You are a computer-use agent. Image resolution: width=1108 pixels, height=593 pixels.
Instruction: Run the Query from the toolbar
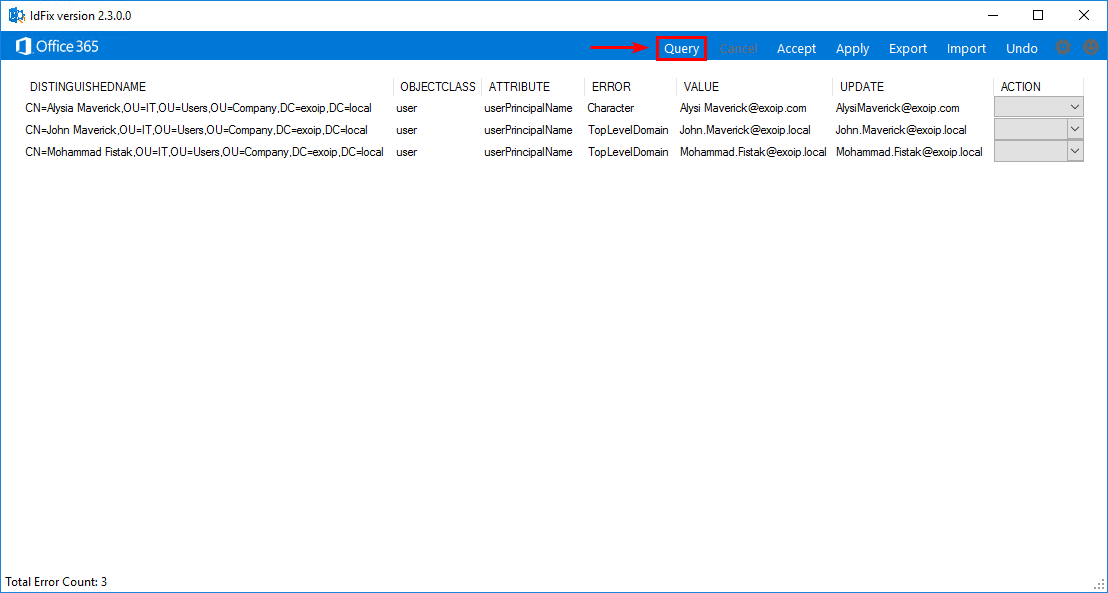click(681, 48)
